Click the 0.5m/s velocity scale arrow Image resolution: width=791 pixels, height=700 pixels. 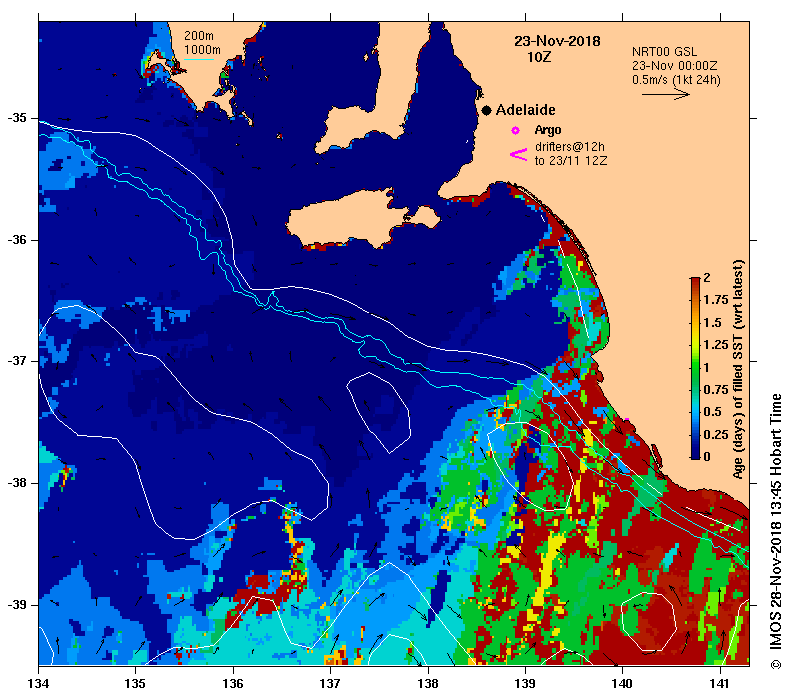point(665,95)
